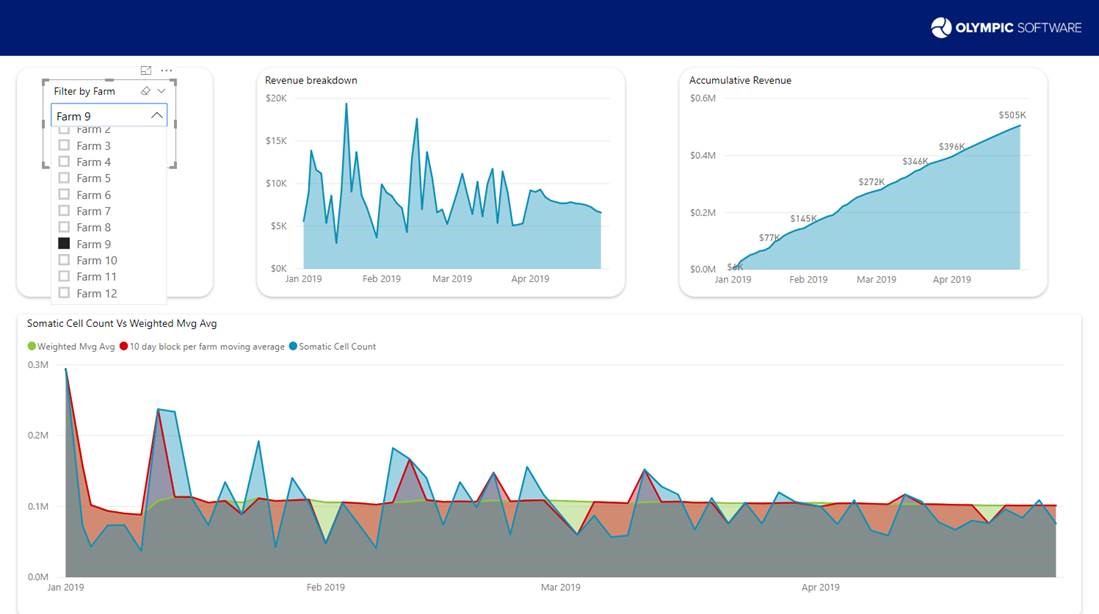Click the Somatic Cell Count Vs Weighted title
1099x614 pixels.
click(x=122, y=324)
